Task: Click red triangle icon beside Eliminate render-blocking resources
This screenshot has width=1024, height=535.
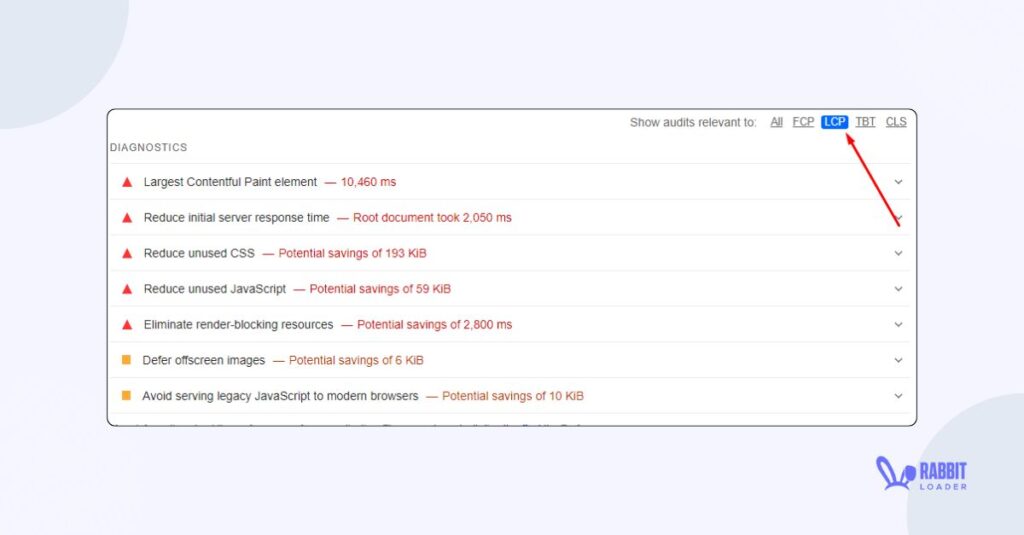Action: [x=127, y=325]
